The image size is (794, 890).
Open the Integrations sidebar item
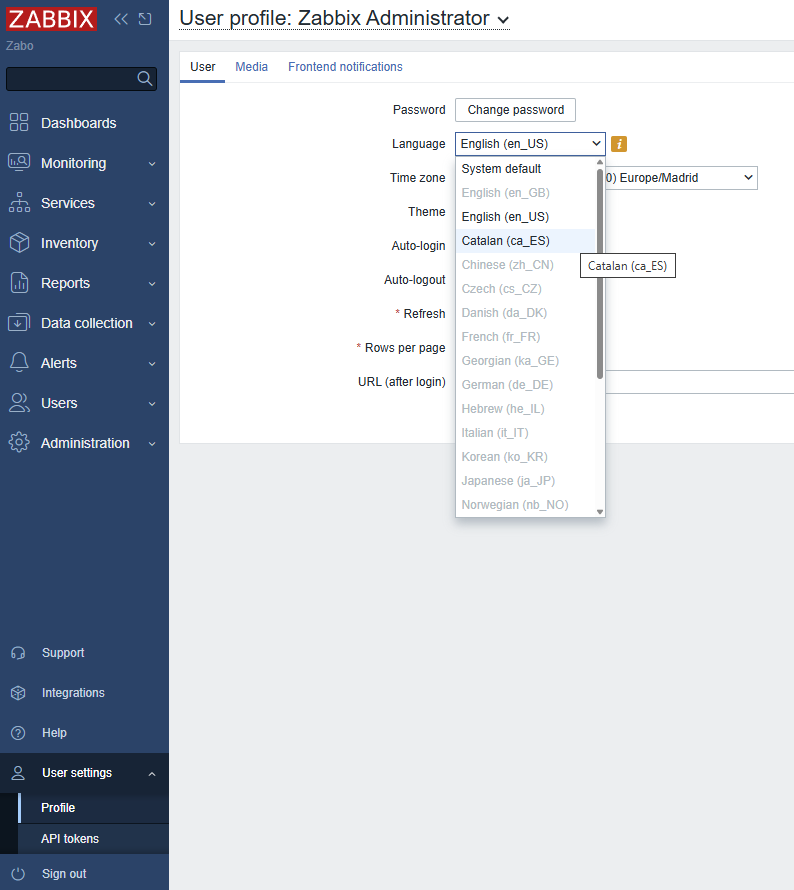73,693
